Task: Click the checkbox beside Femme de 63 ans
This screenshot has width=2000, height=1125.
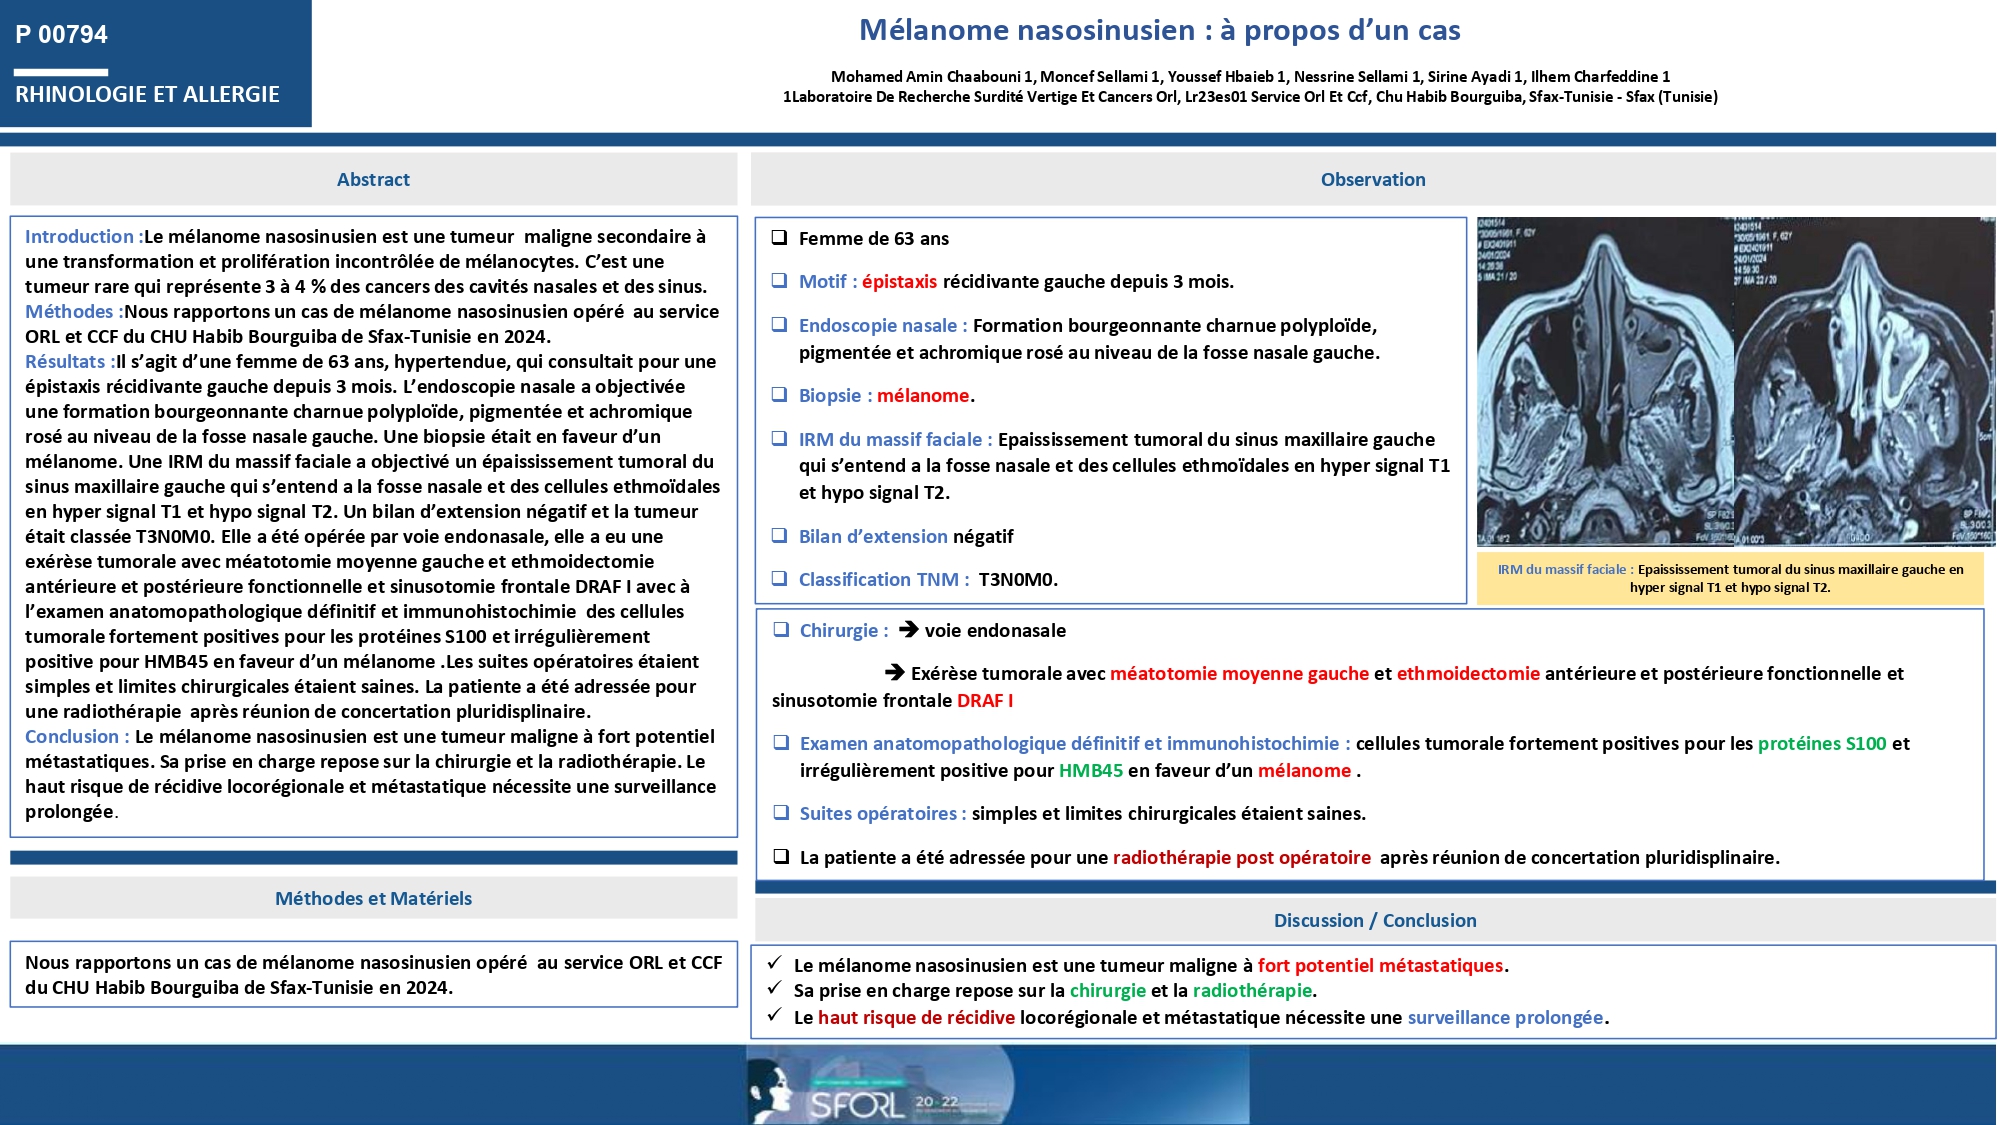Action: (x=779, y=238)
